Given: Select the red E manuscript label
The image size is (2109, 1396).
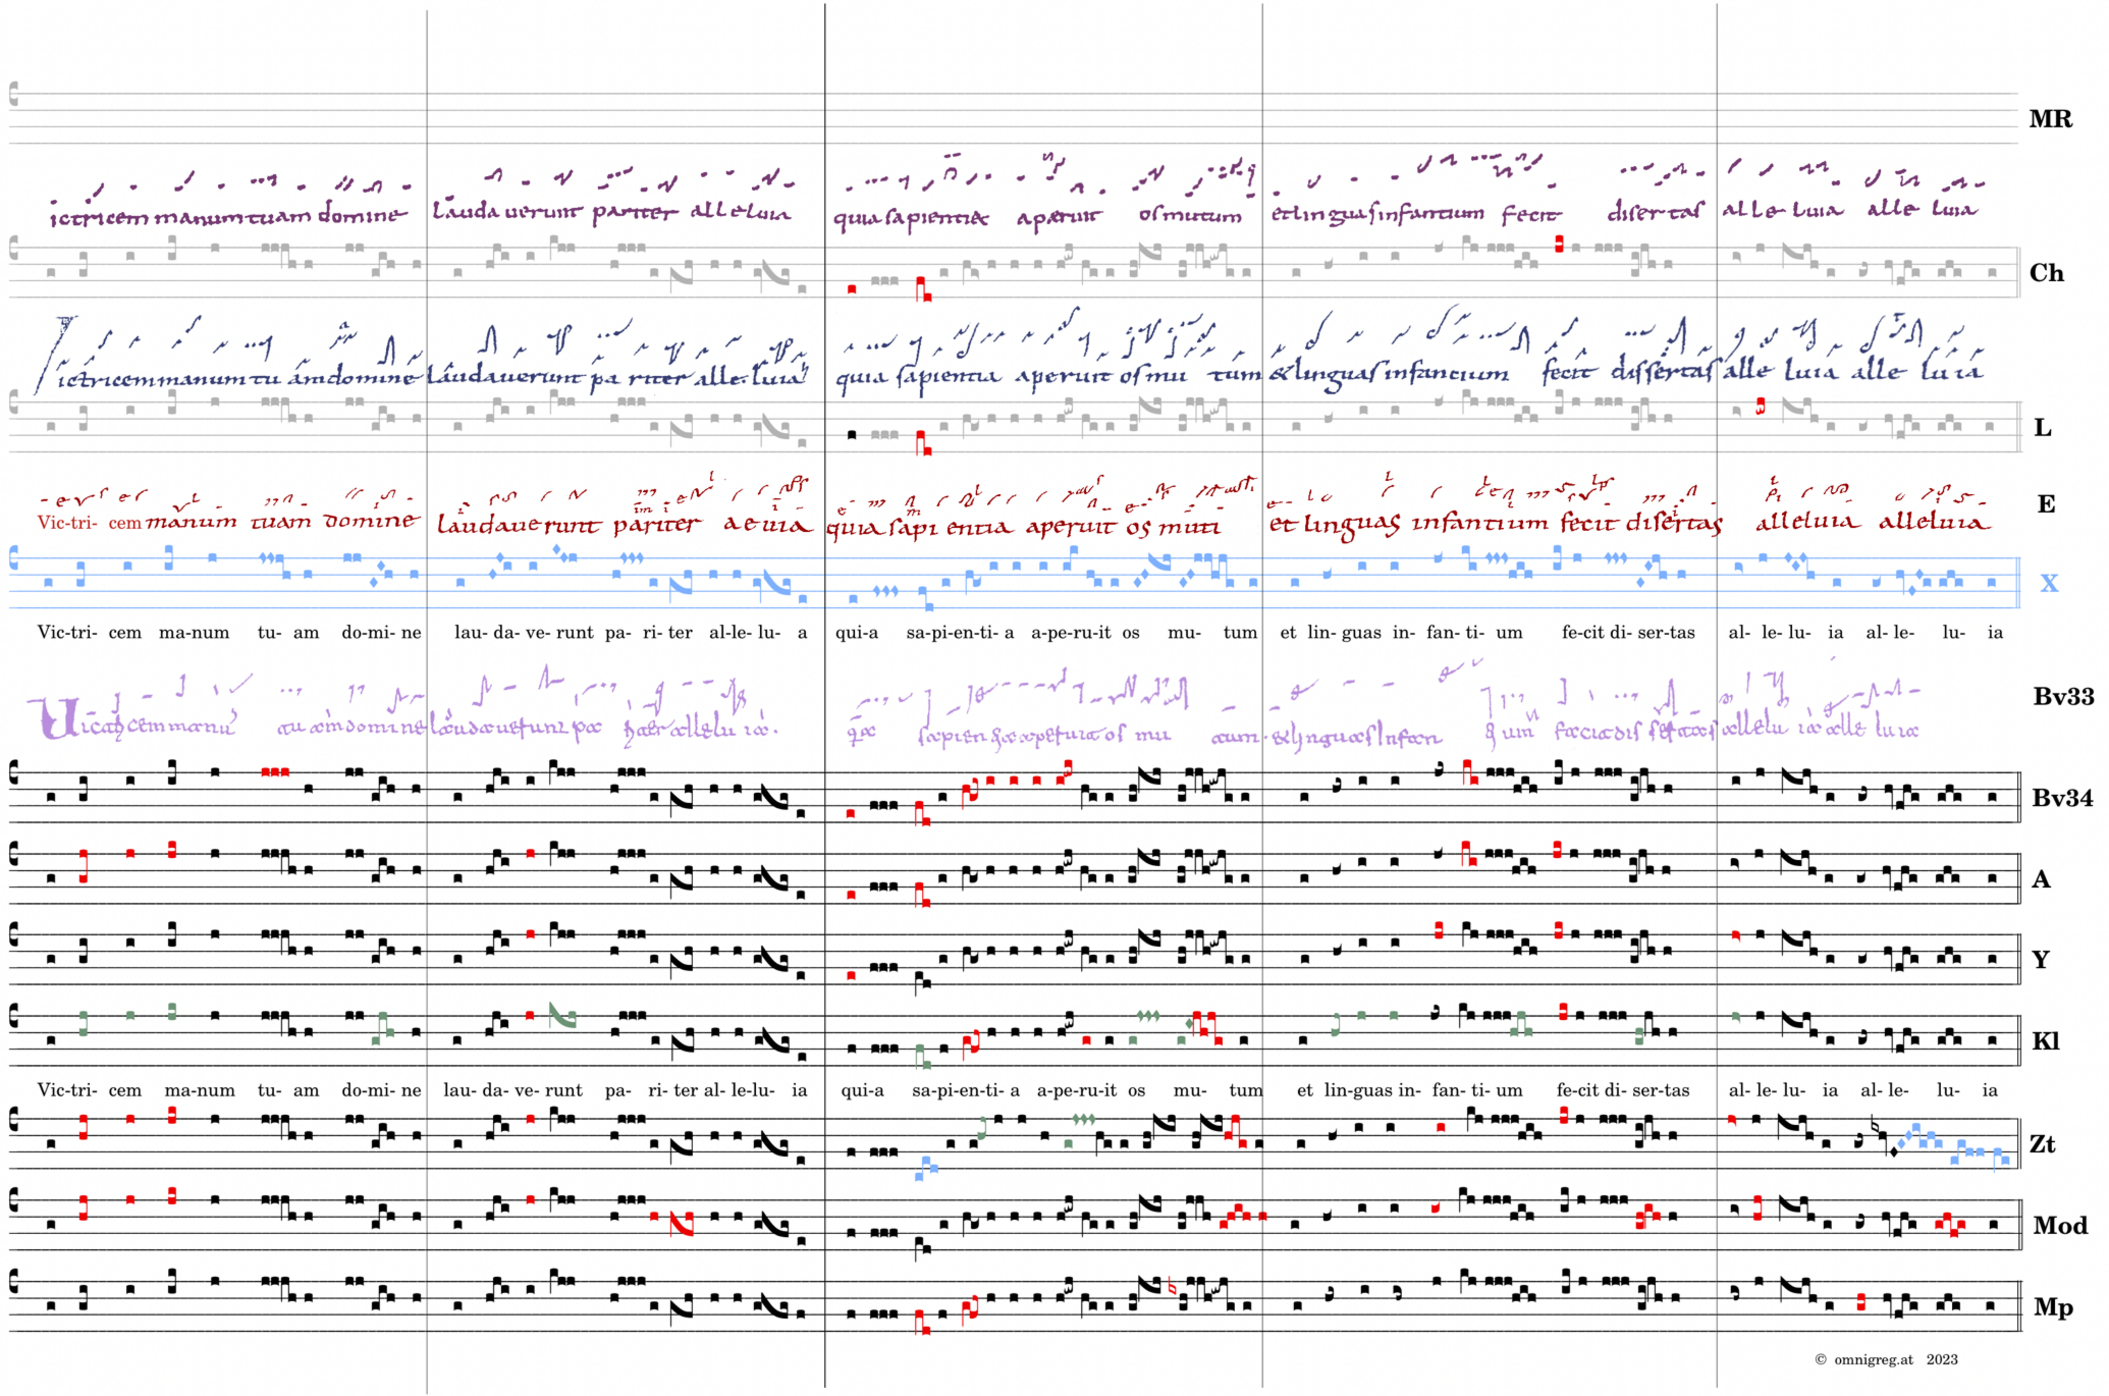Looking at the screenshot, I should click(2045, 504).
